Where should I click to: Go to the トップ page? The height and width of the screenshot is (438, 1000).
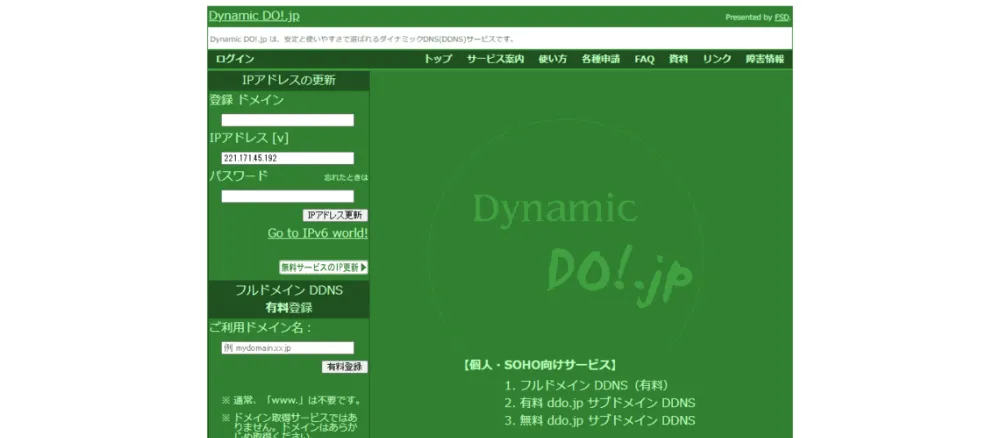point(438,59)
